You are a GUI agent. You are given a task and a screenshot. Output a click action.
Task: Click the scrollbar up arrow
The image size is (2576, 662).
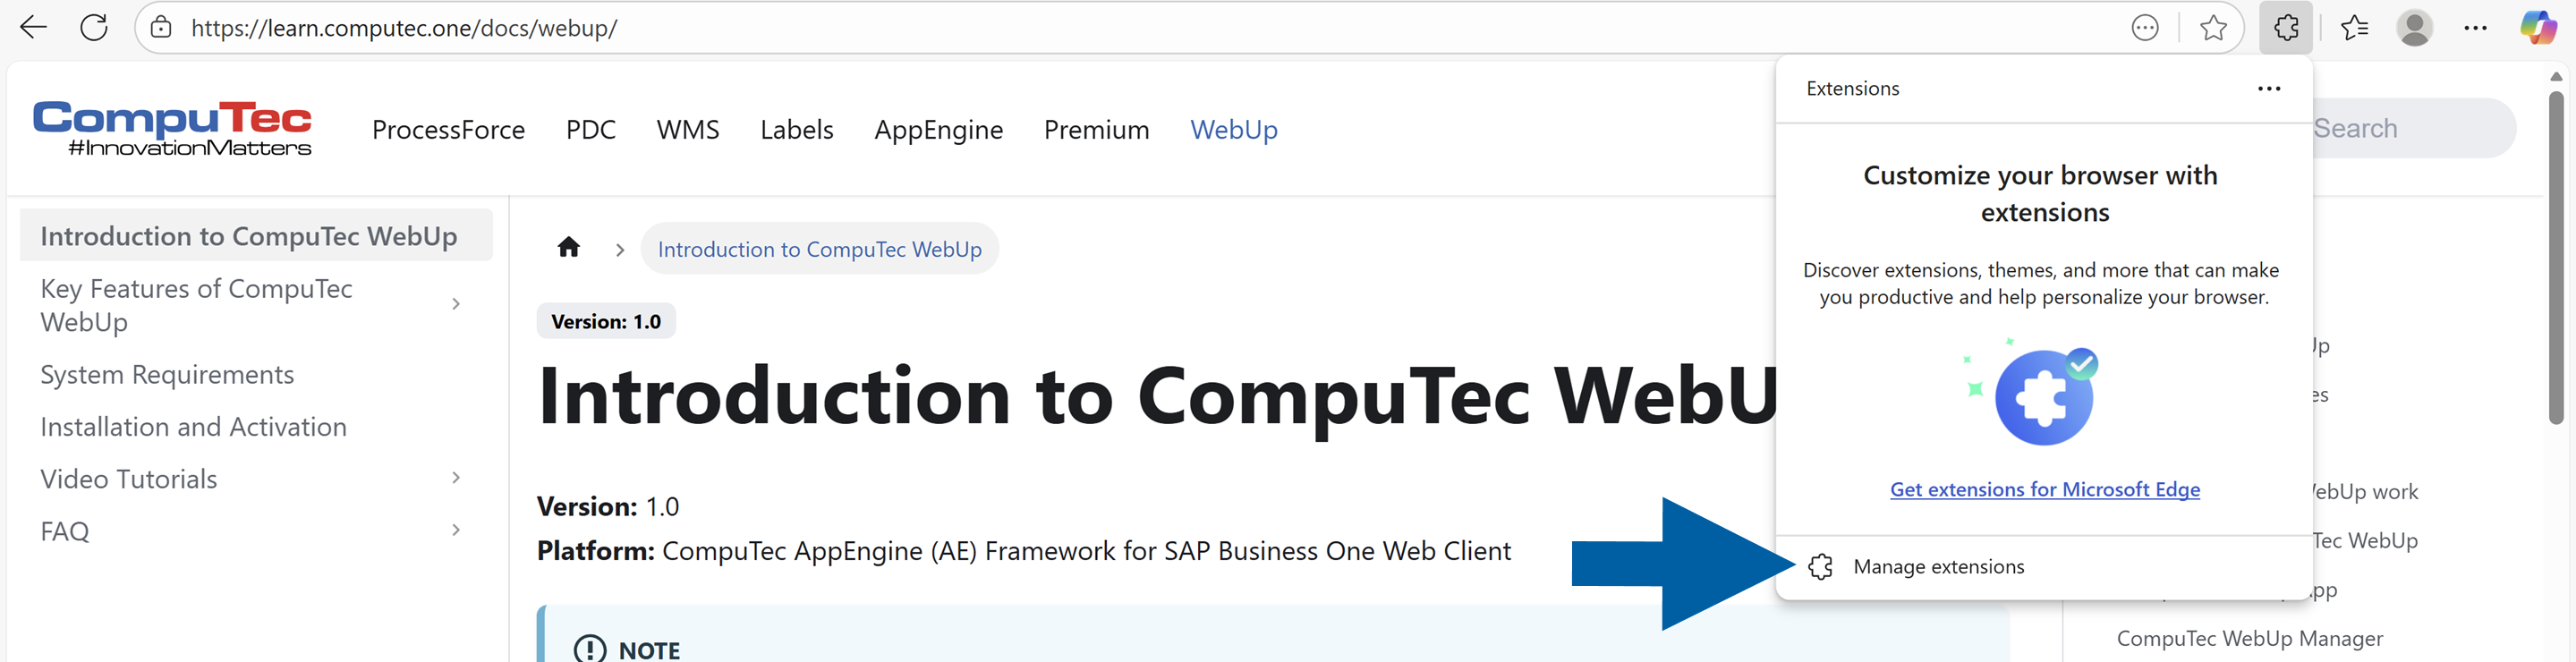(x=2556, y=76)
